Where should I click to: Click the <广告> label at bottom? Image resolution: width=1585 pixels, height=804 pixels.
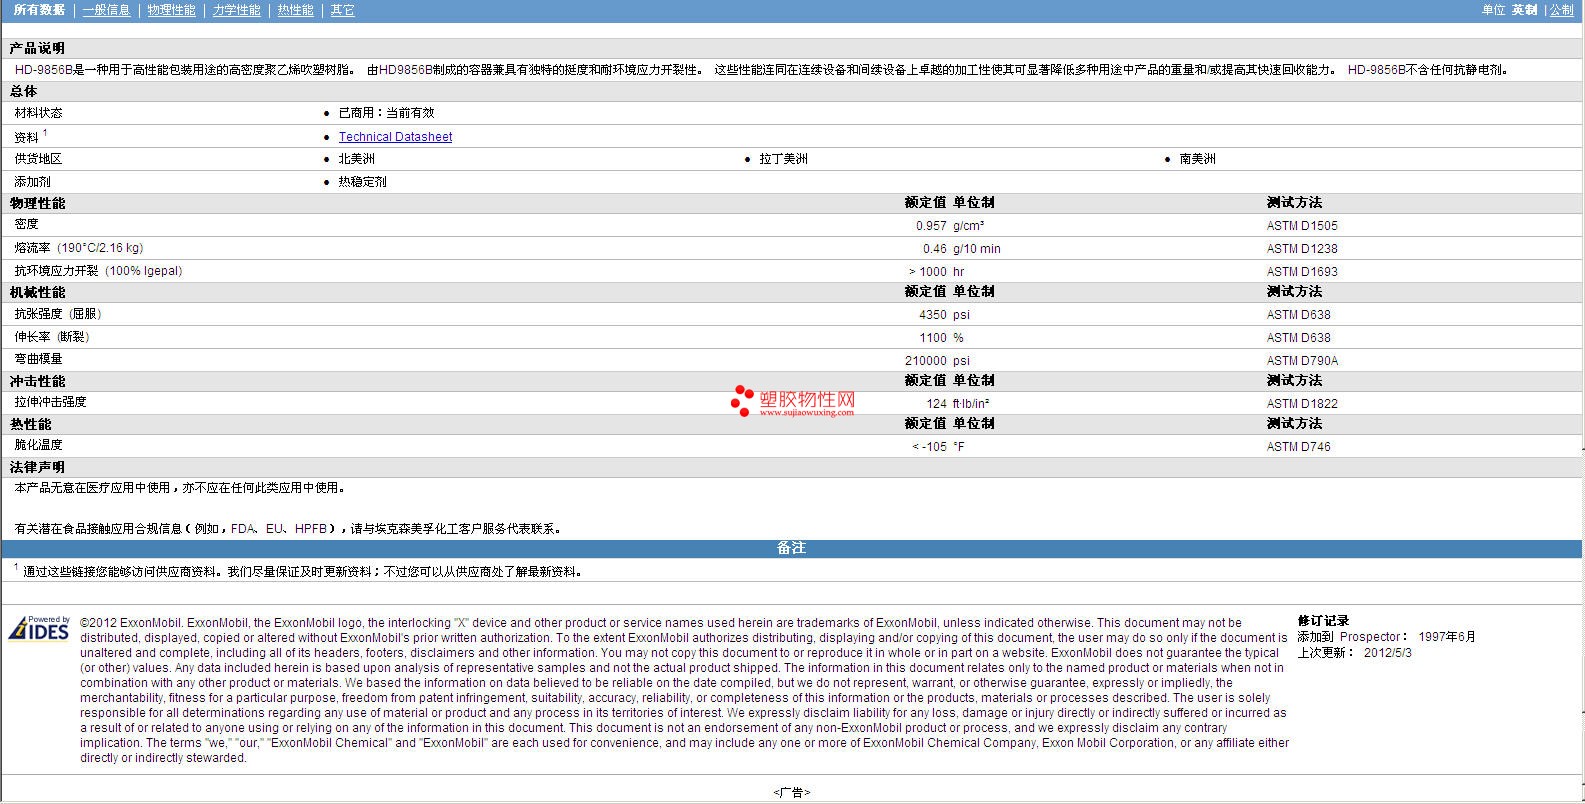pyautogui.click(x=791, y=792)
